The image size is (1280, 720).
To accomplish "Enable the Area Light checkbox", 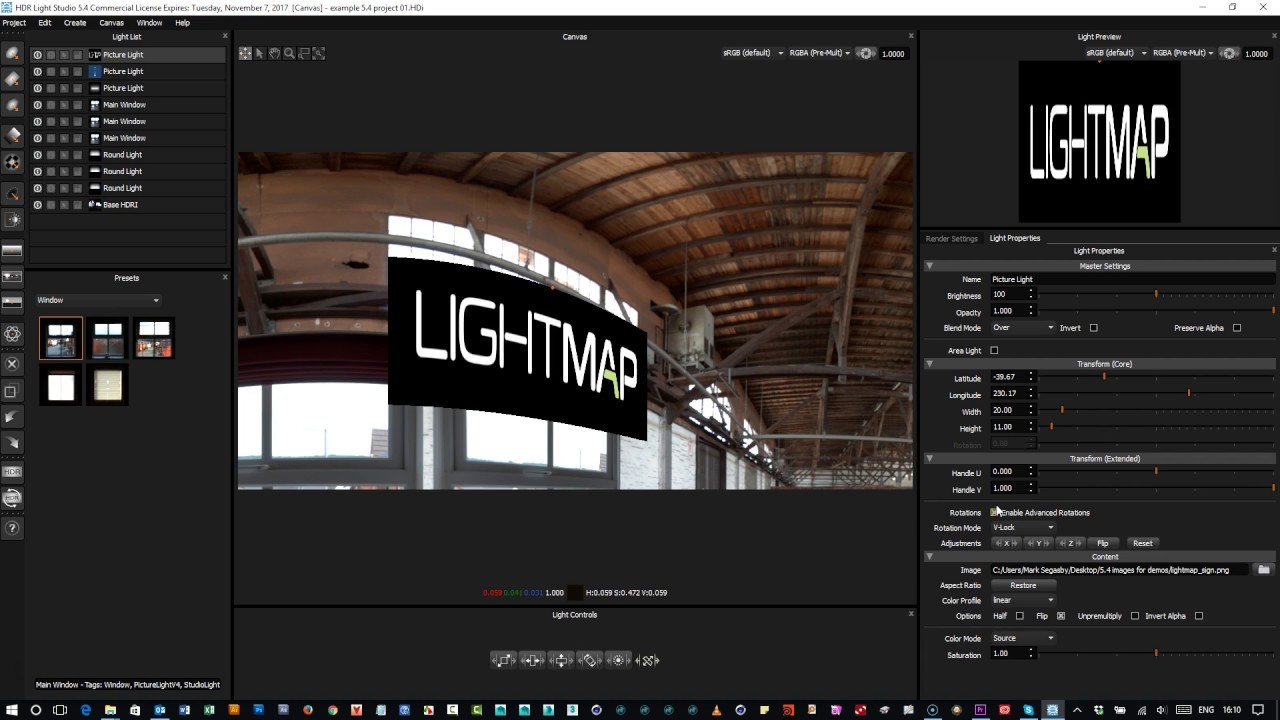I will point(994,351).
